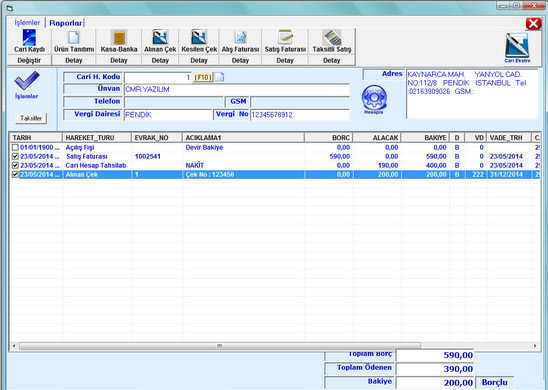Screen dimensions: 548x390
Task: Click Detay under Alış Faturası
Action: (240, 60)
